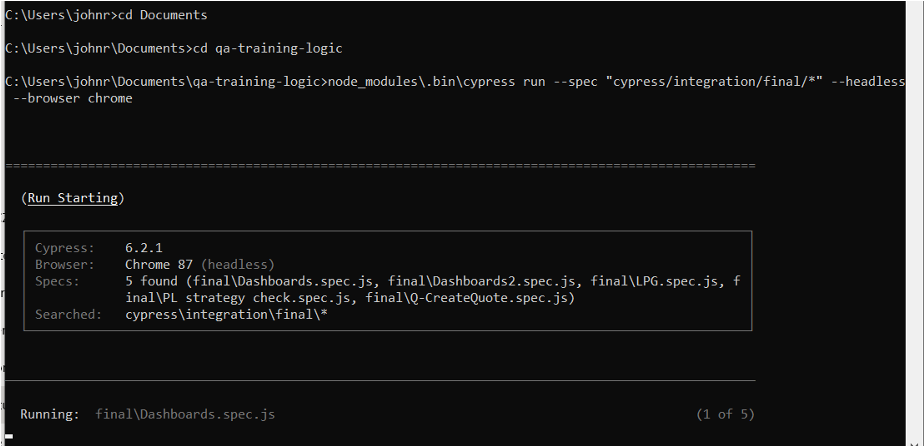Click the underlined "Run Starting" heading
Screen dimensions: 924x446
(73, 198)
